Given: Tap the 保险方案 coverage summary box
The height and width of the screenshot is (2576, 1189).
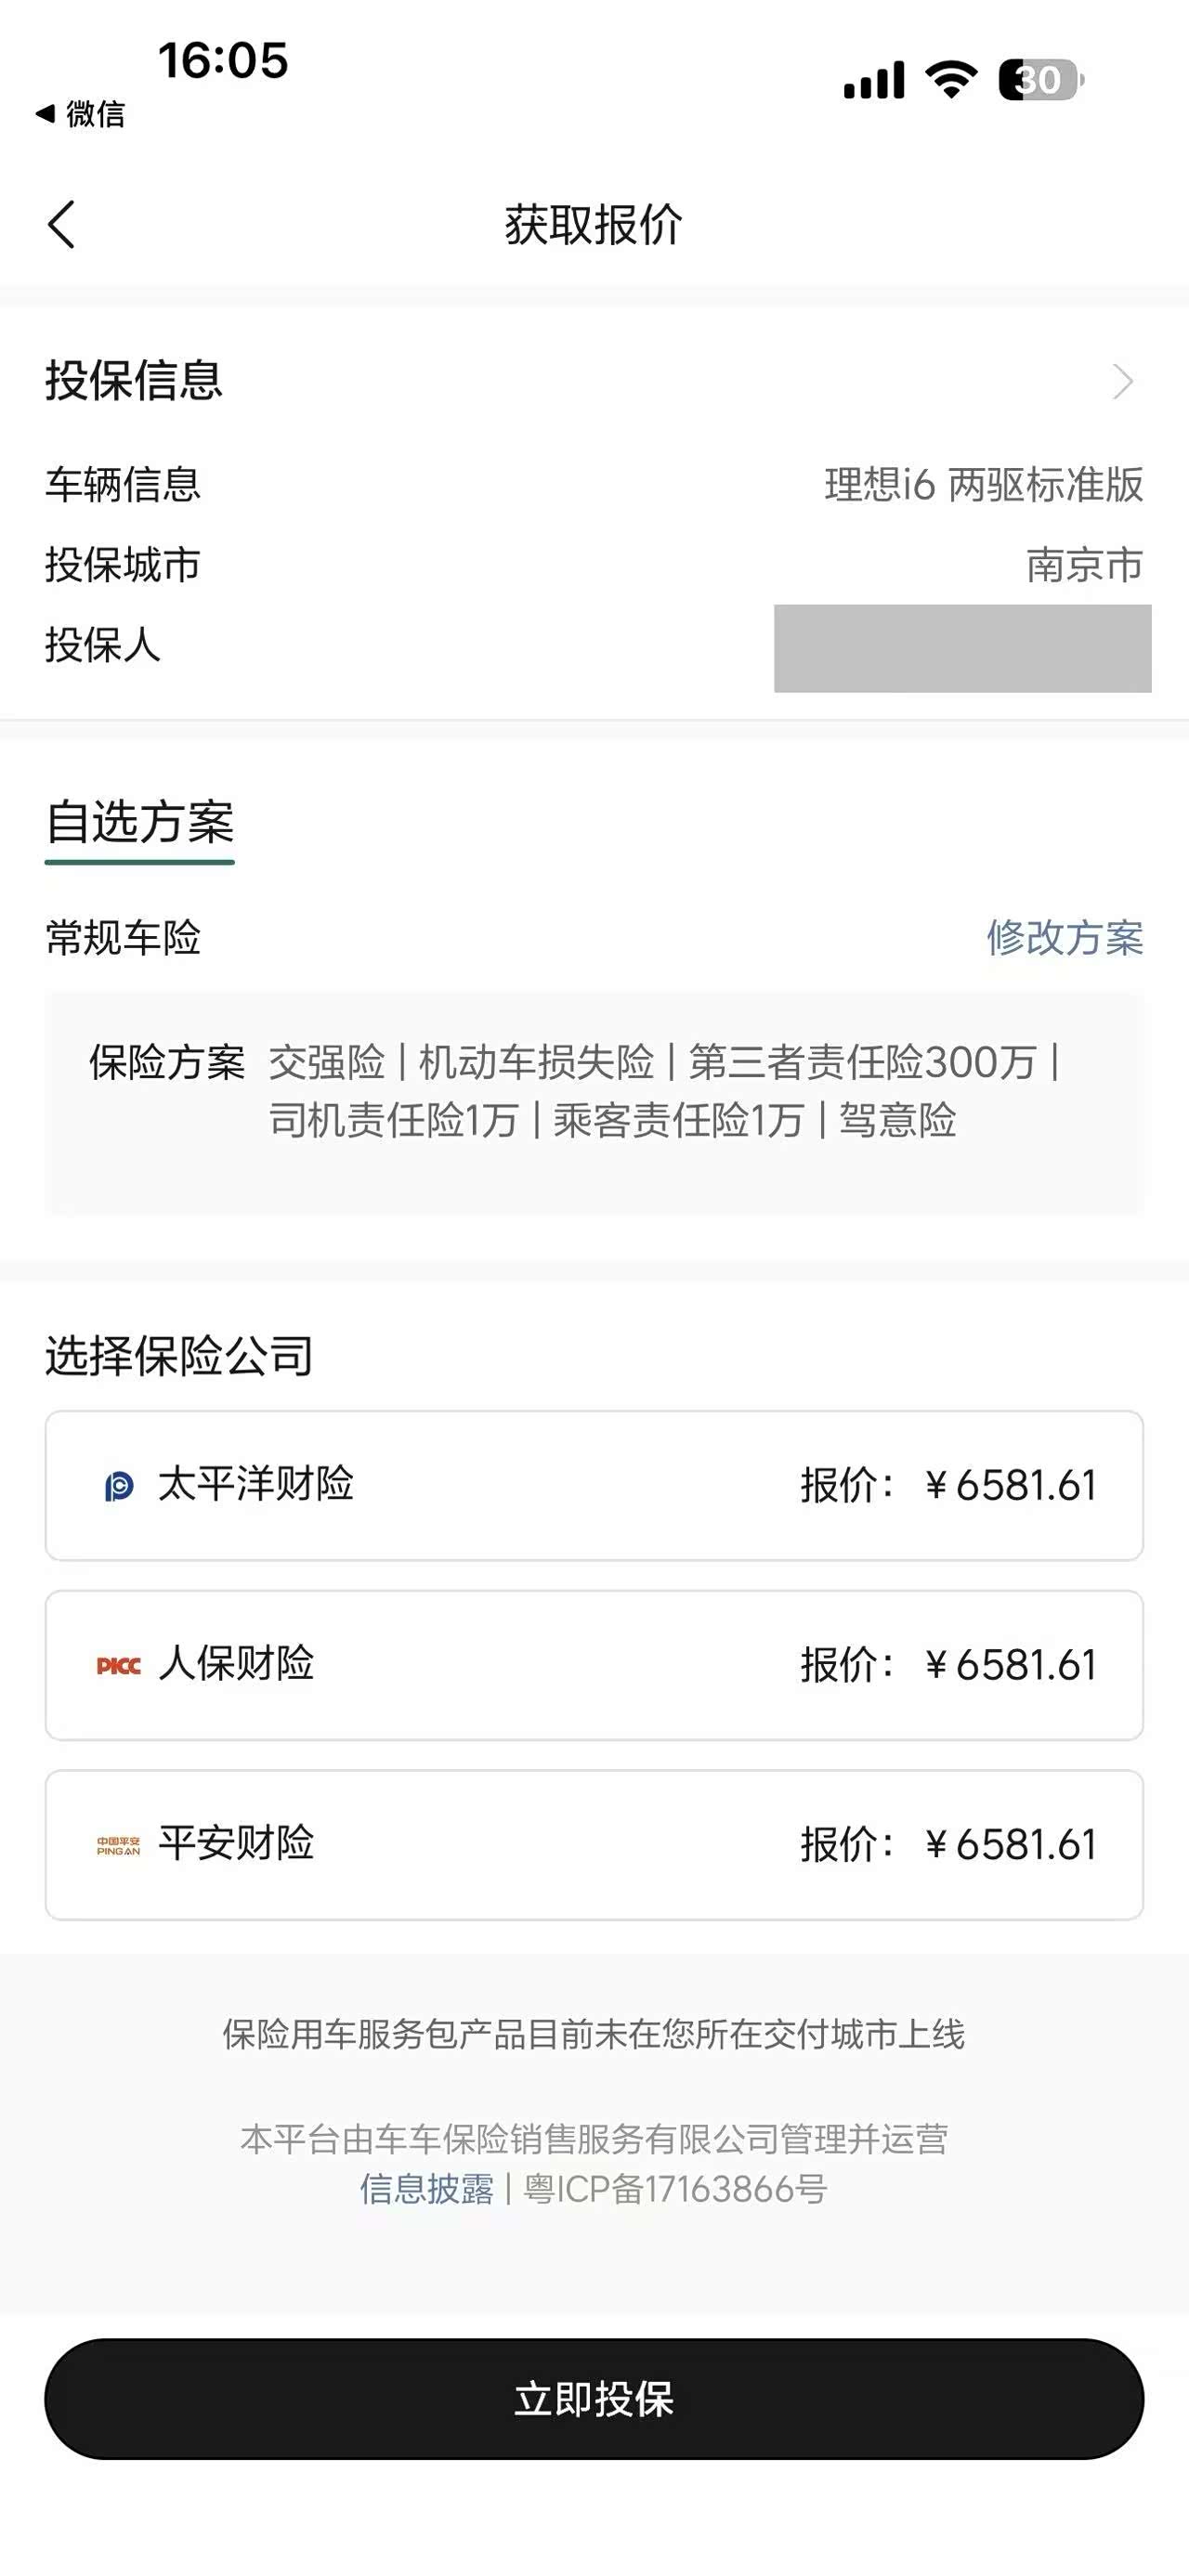Looking at the screenshot, I should click(594, 1102).
